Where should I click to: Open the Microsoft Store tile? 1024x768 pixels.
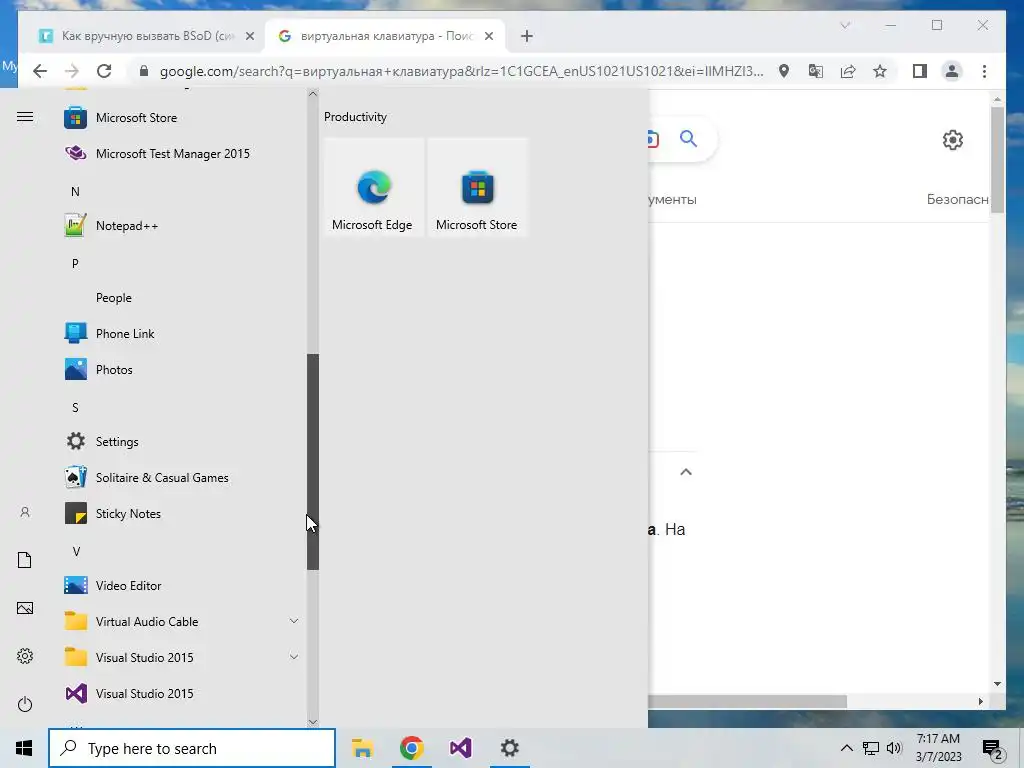pyautogui.click(x=477, y=187)
